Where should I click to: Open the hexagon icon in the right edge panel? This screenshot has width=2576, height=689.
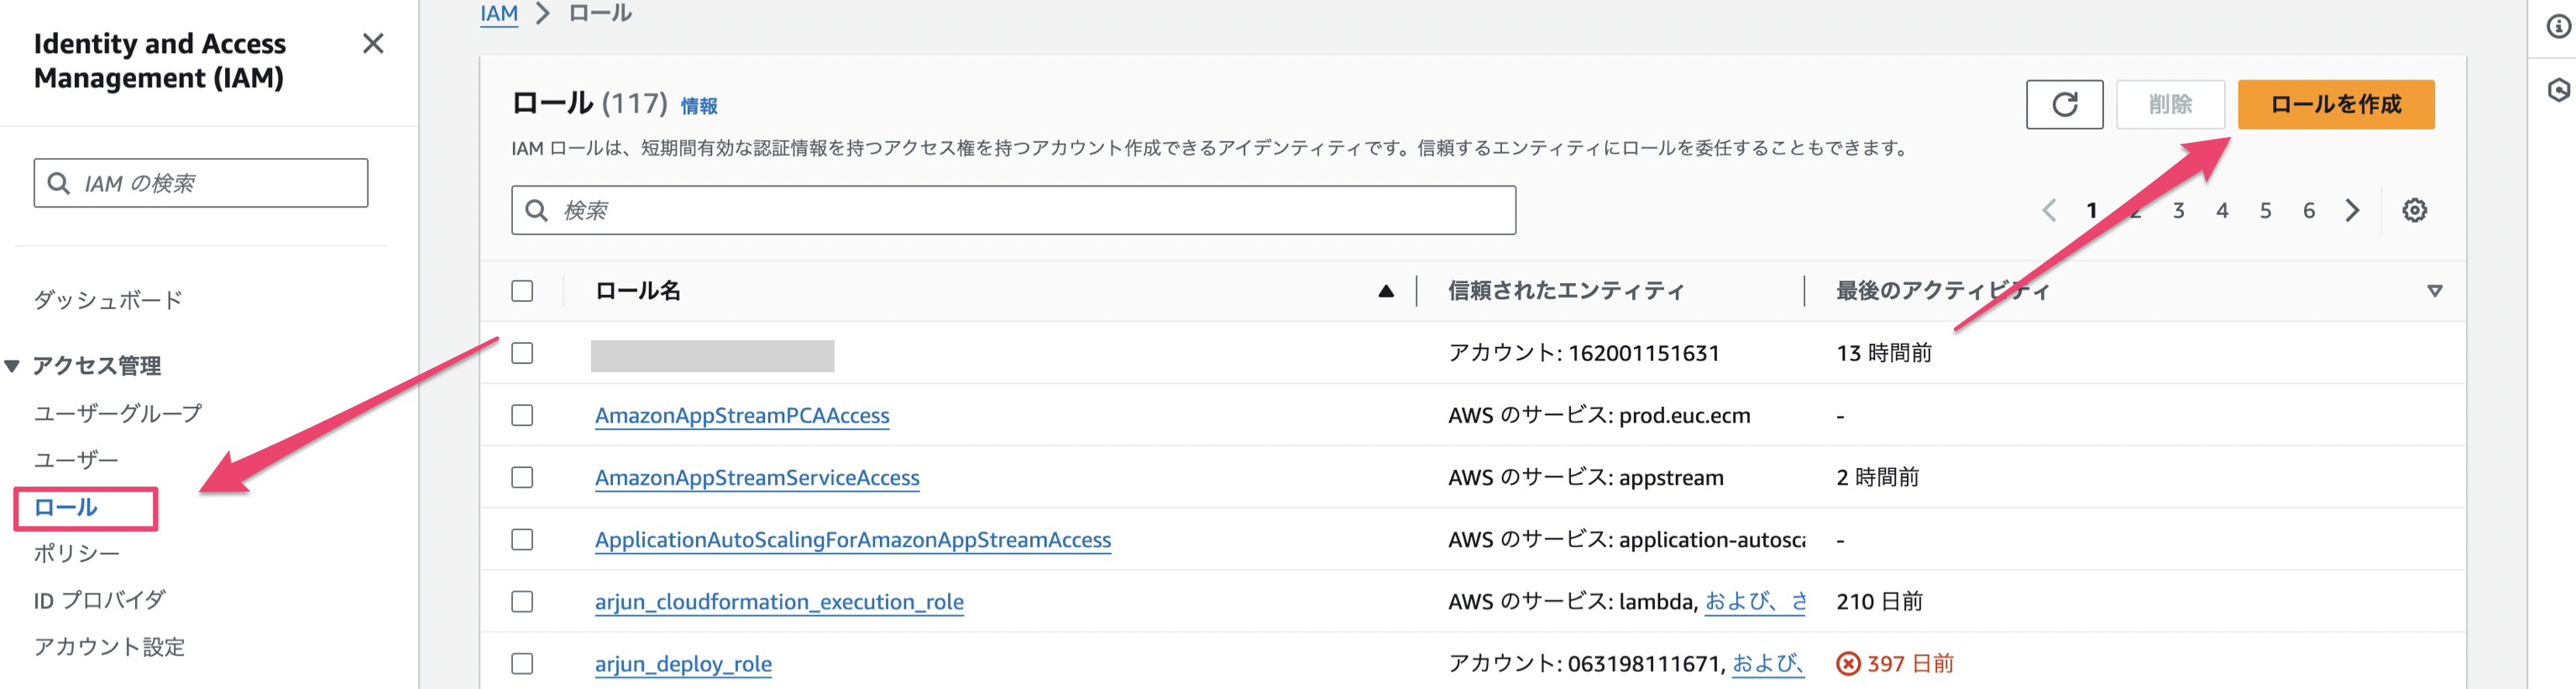pos(2558,90)
